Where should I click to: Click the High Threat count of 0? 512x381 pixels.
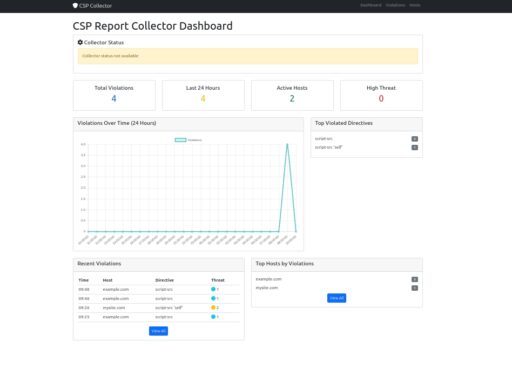(x=381, y=98)
